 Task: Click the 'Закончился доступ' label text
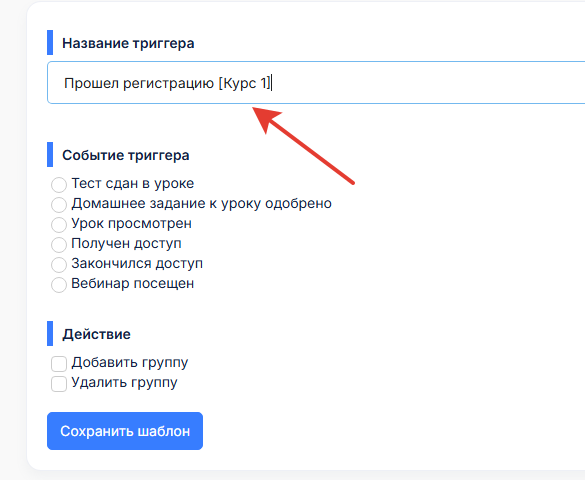click(x=137, y=263)
